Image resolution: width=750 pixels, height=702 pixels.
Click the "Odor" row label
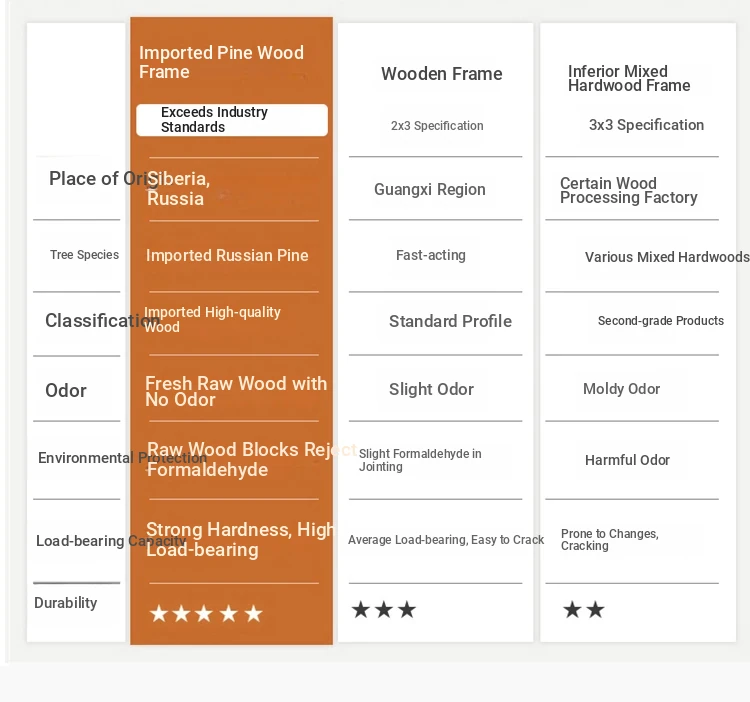[66, 391]
